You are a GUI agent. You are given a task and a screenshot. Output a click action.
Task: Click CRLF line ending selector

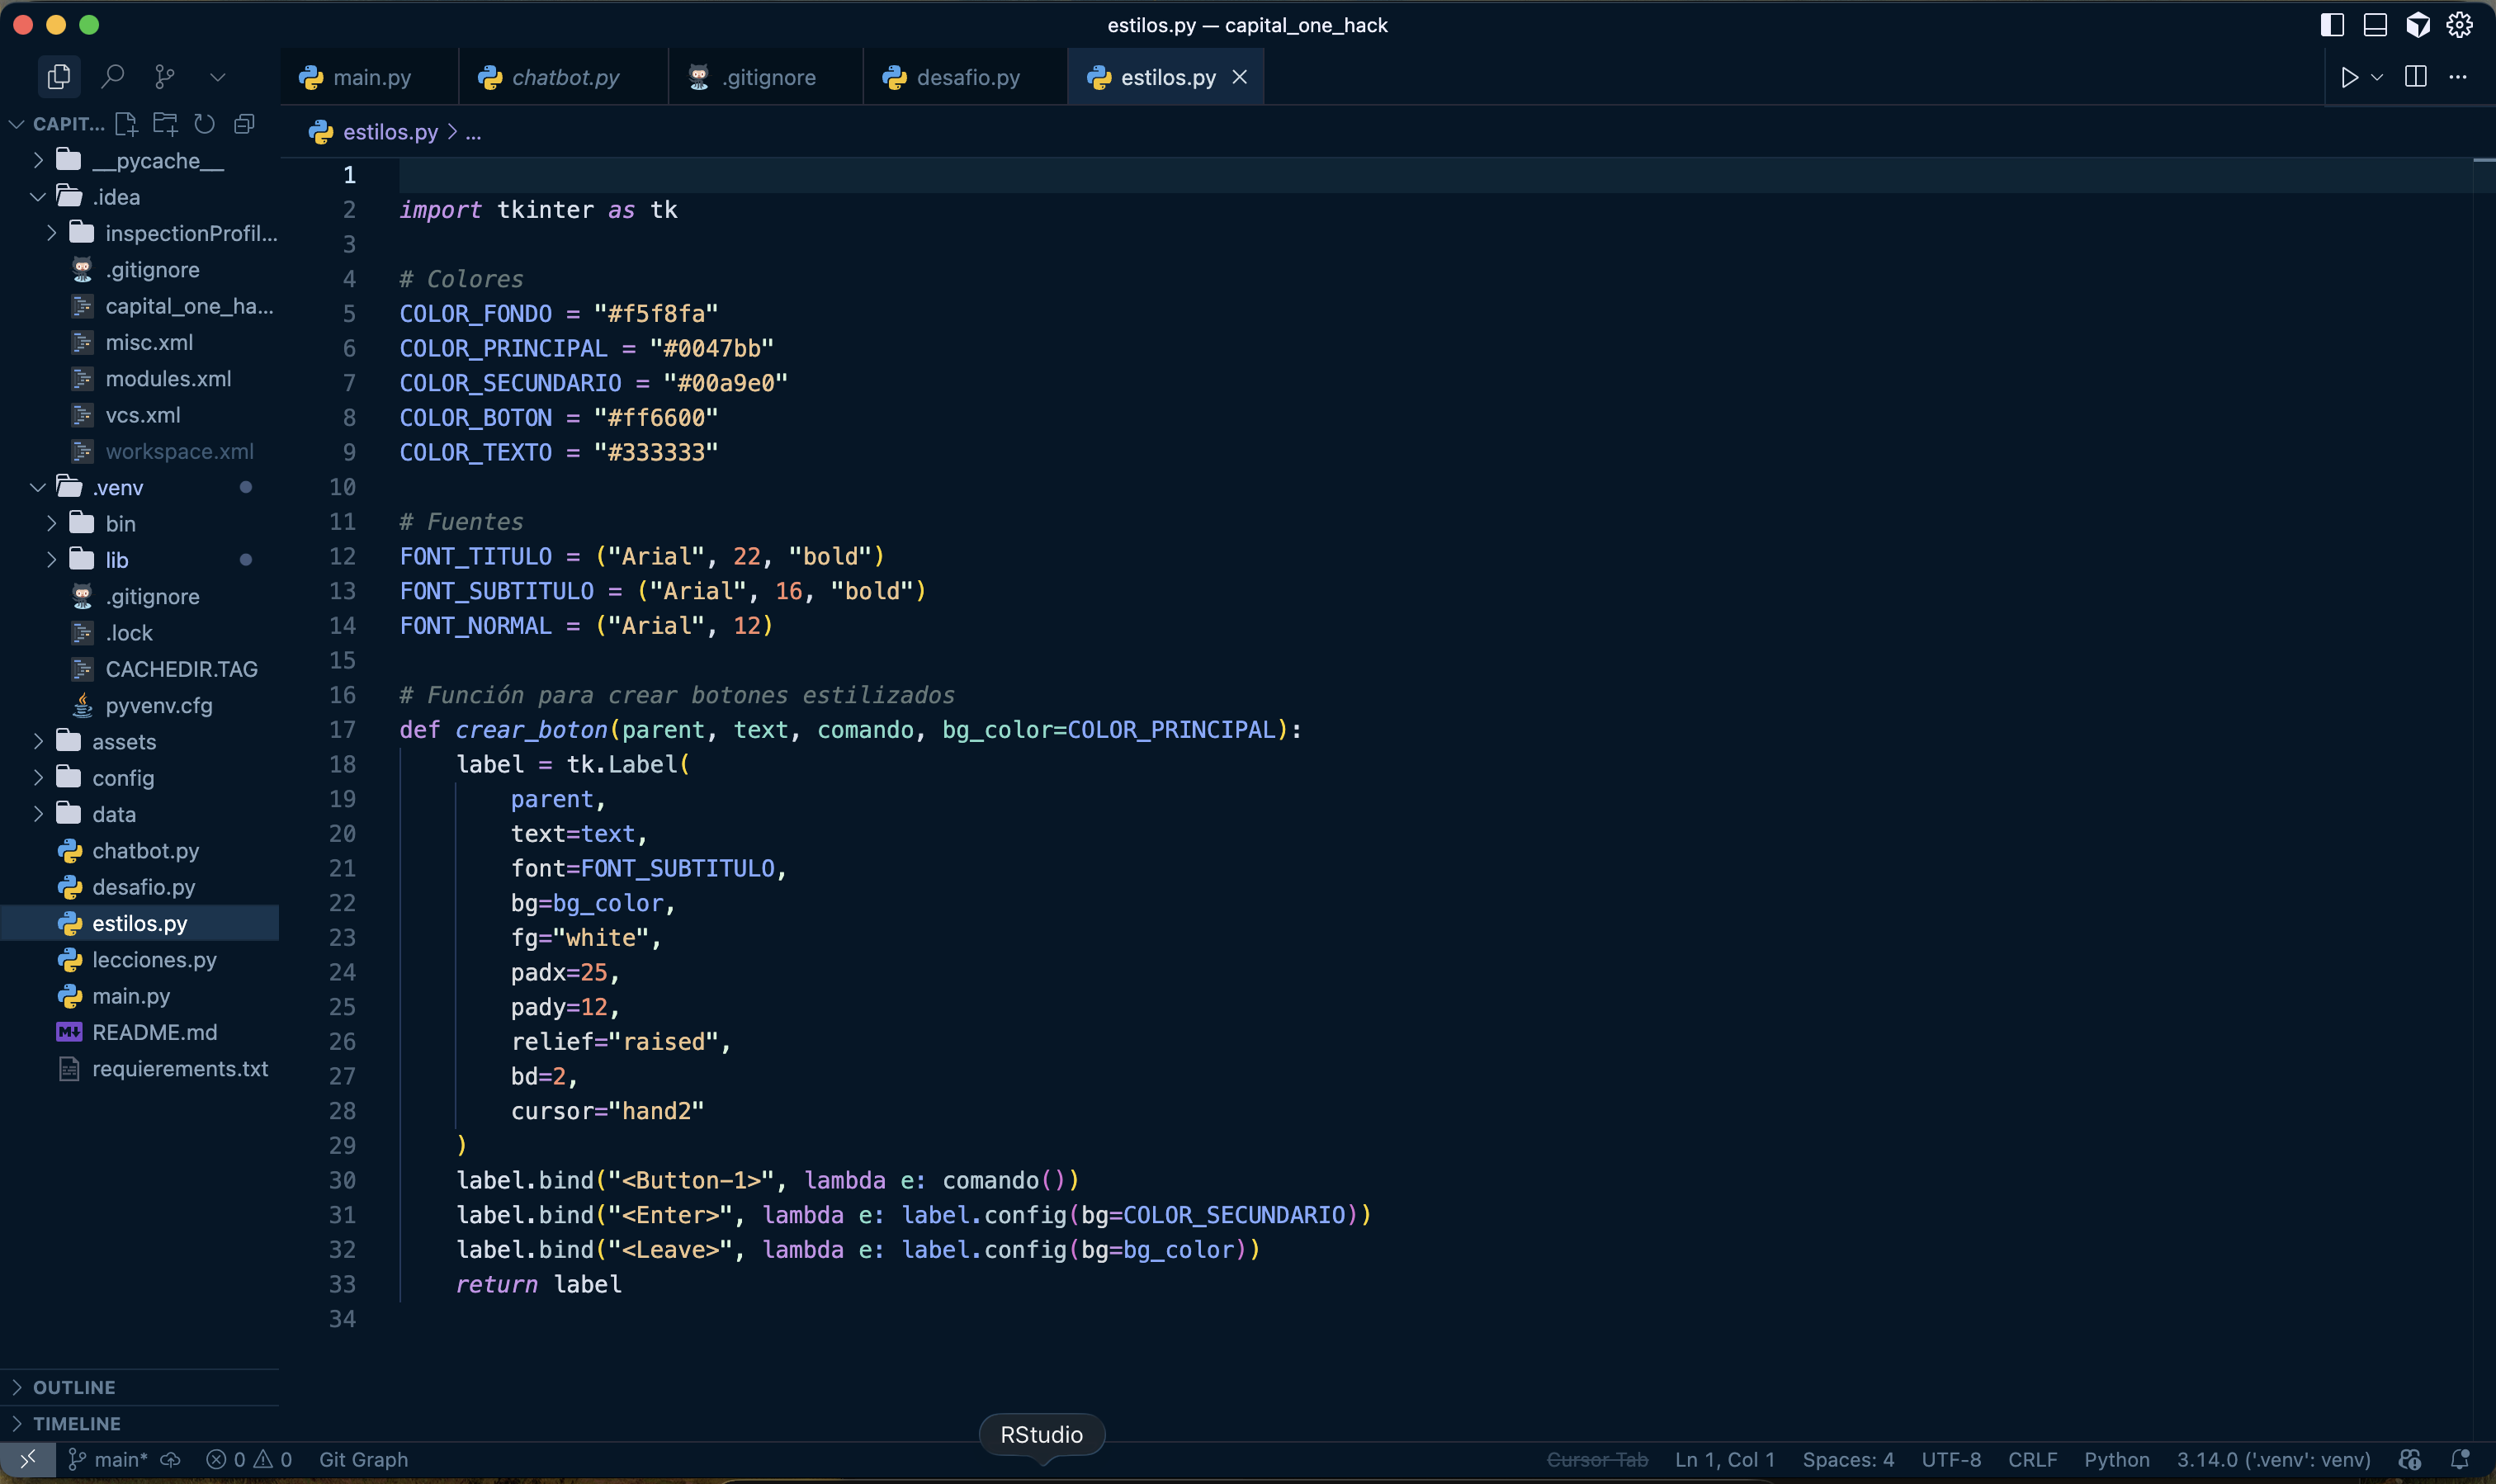coord(2032,1459)
